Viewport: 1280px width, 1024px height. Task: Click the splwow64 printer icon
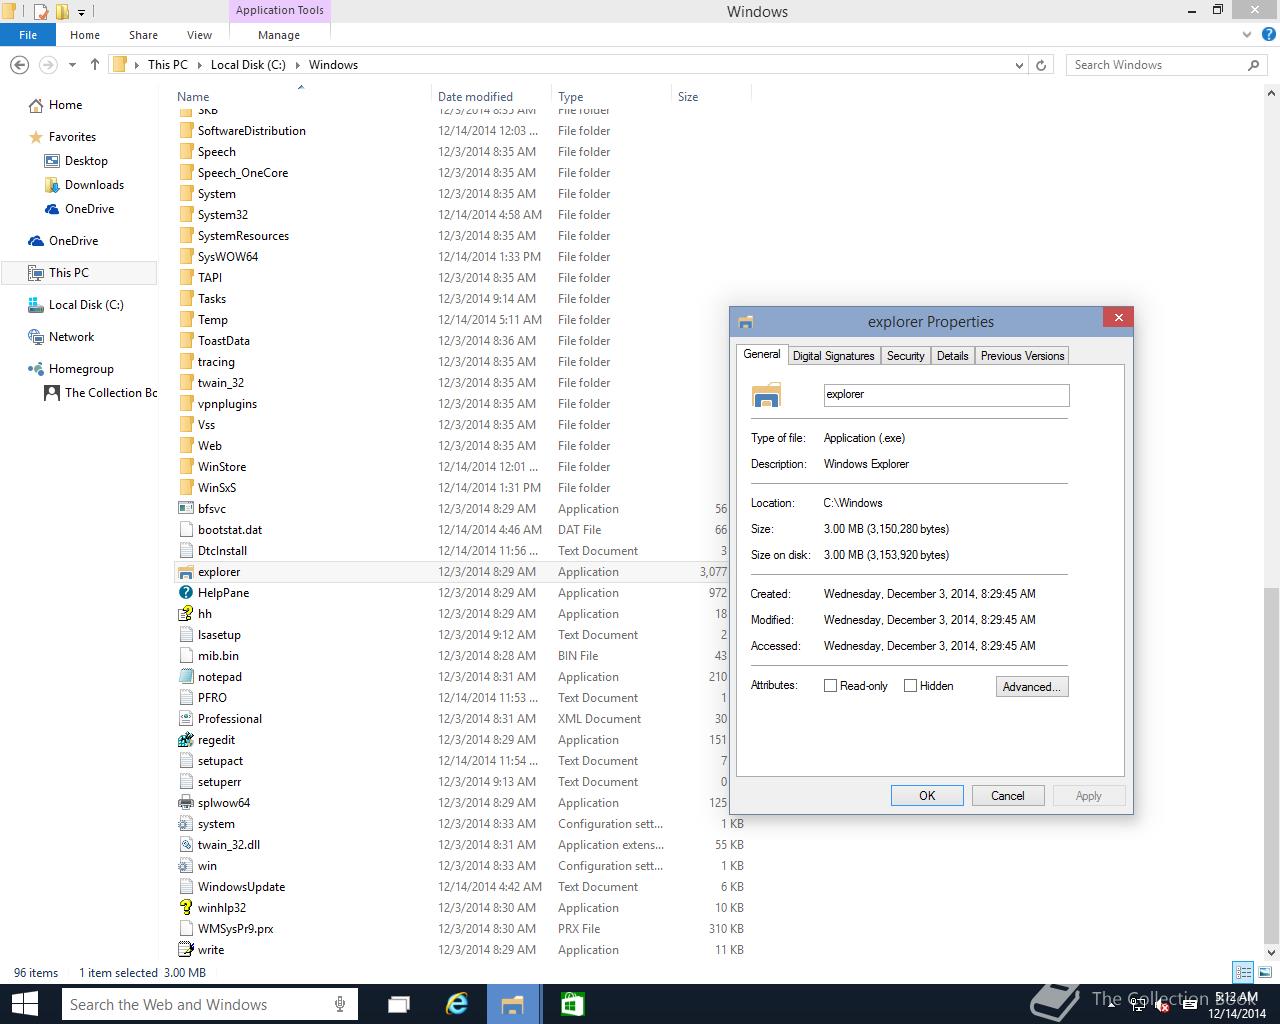tap(185, 803)
